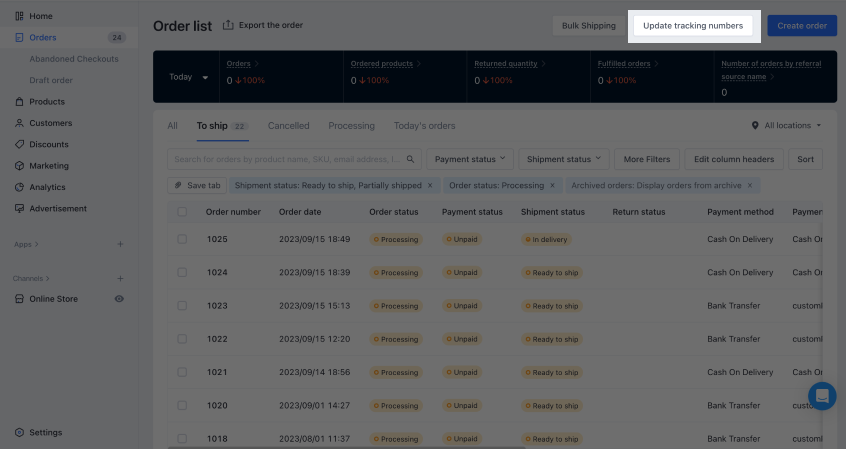Expand the Ordered products metric
The image size is (846, 449).
tap(419, 64)
